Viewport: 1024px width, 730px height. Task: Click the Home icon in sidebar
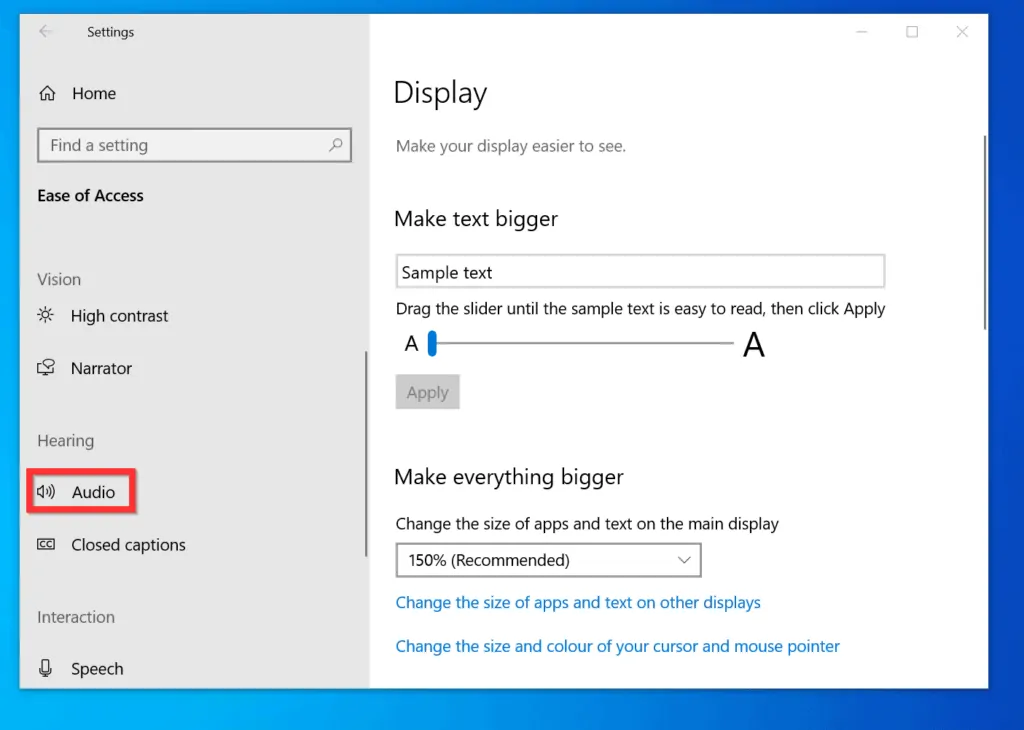pos(46,94)
